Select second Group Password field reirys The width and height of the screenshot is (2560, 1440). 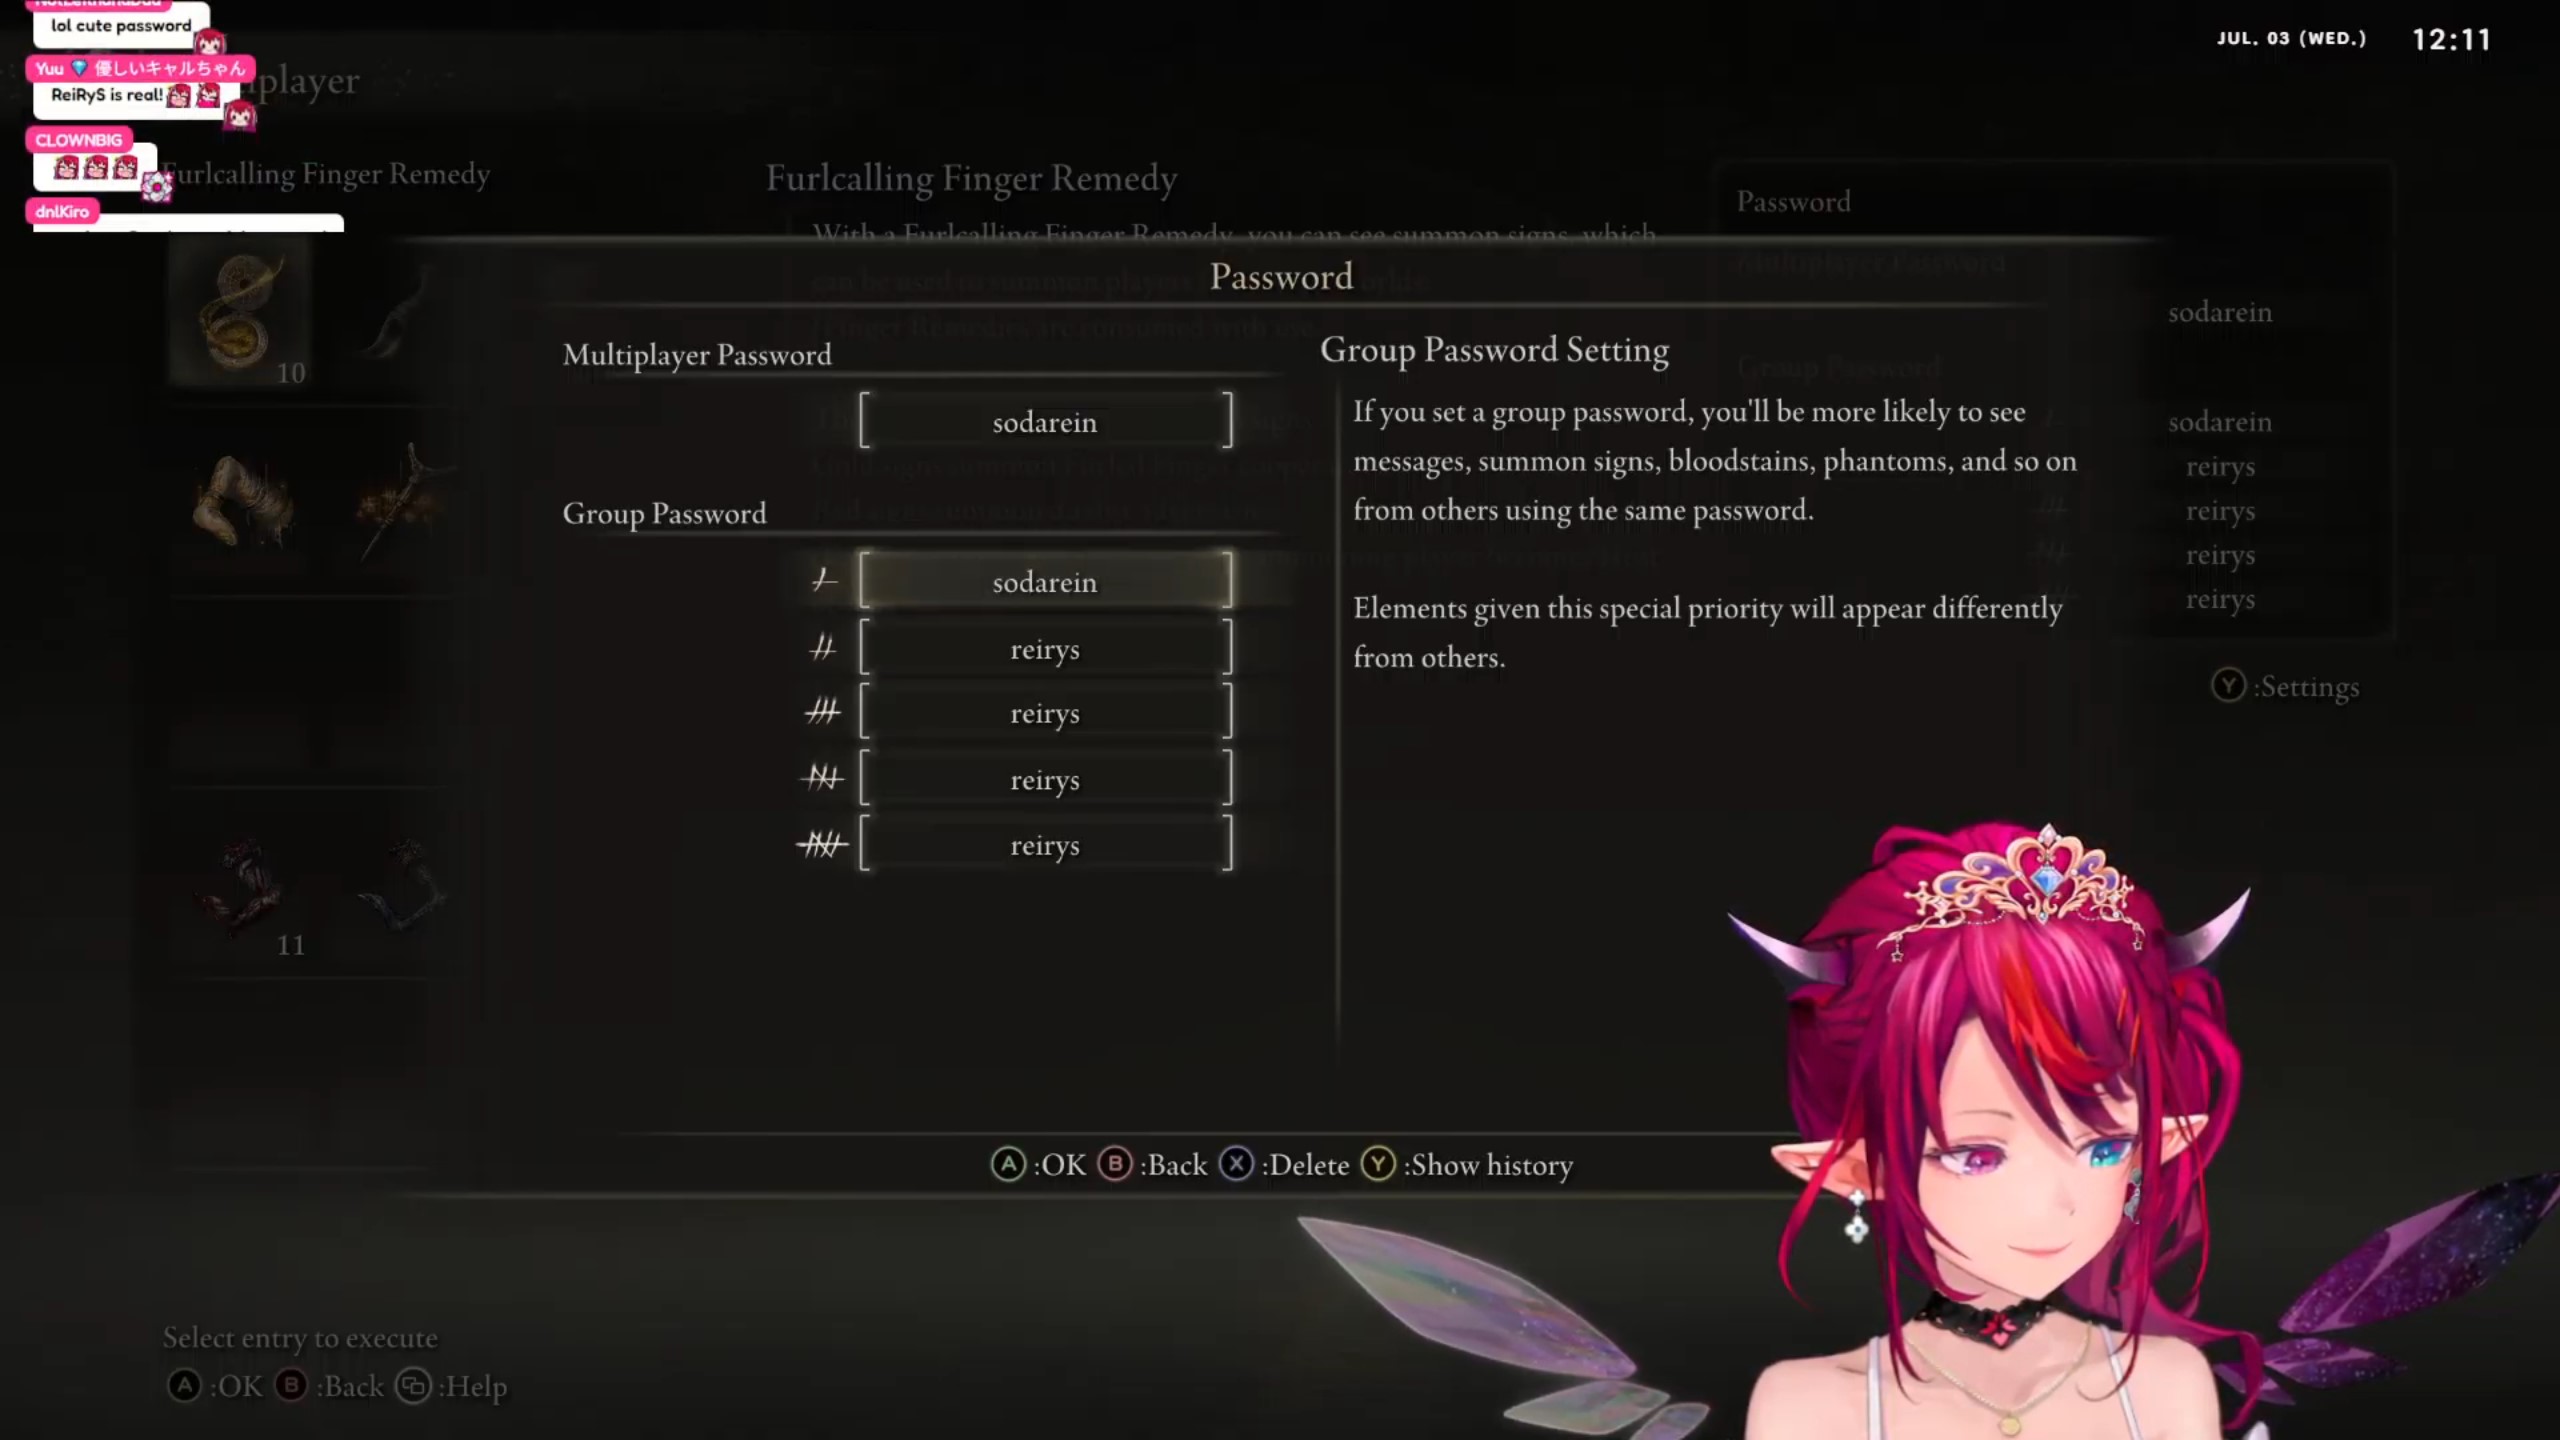[x=1045, y=648]
